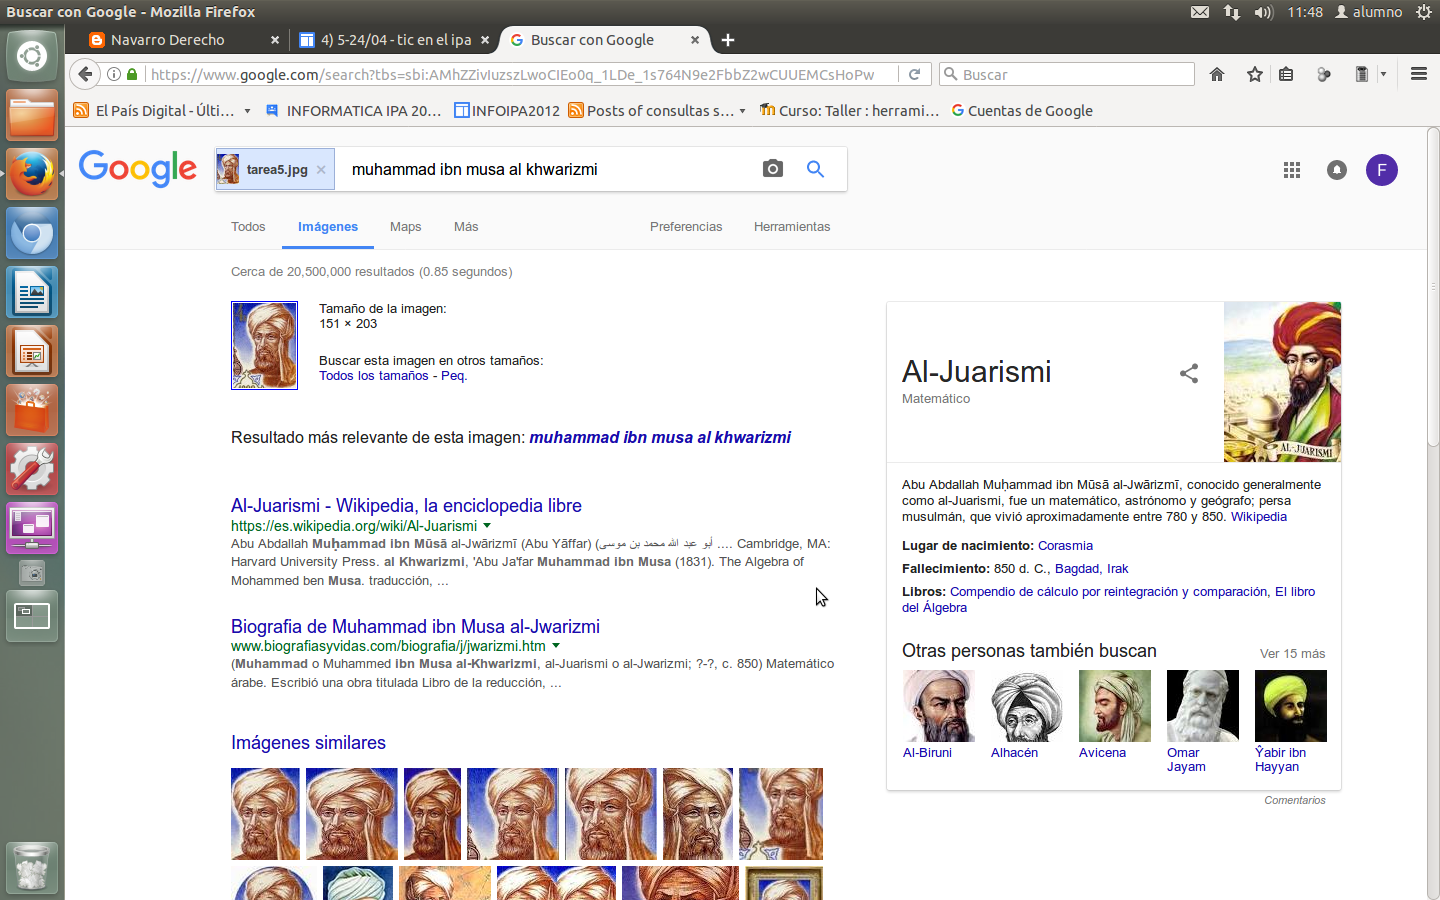The width and height of the screenshot is (1440, 900).
Task: Select the Maps search tab
Action: (405, 227)
